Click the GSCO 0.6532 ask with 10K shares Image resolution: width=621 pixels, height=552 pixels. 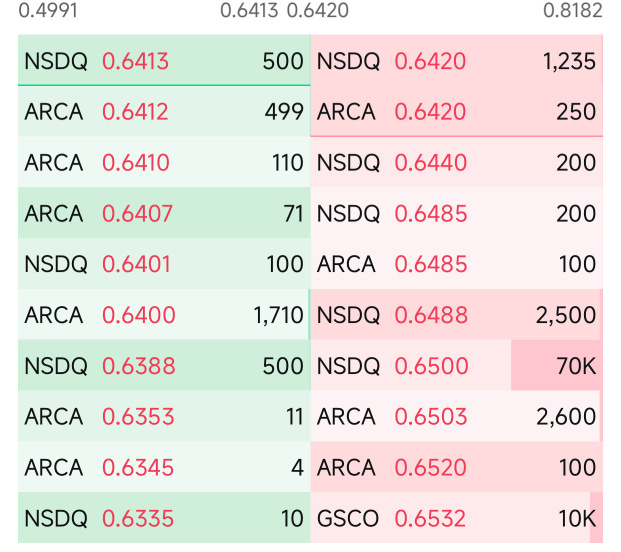[457, 518]
